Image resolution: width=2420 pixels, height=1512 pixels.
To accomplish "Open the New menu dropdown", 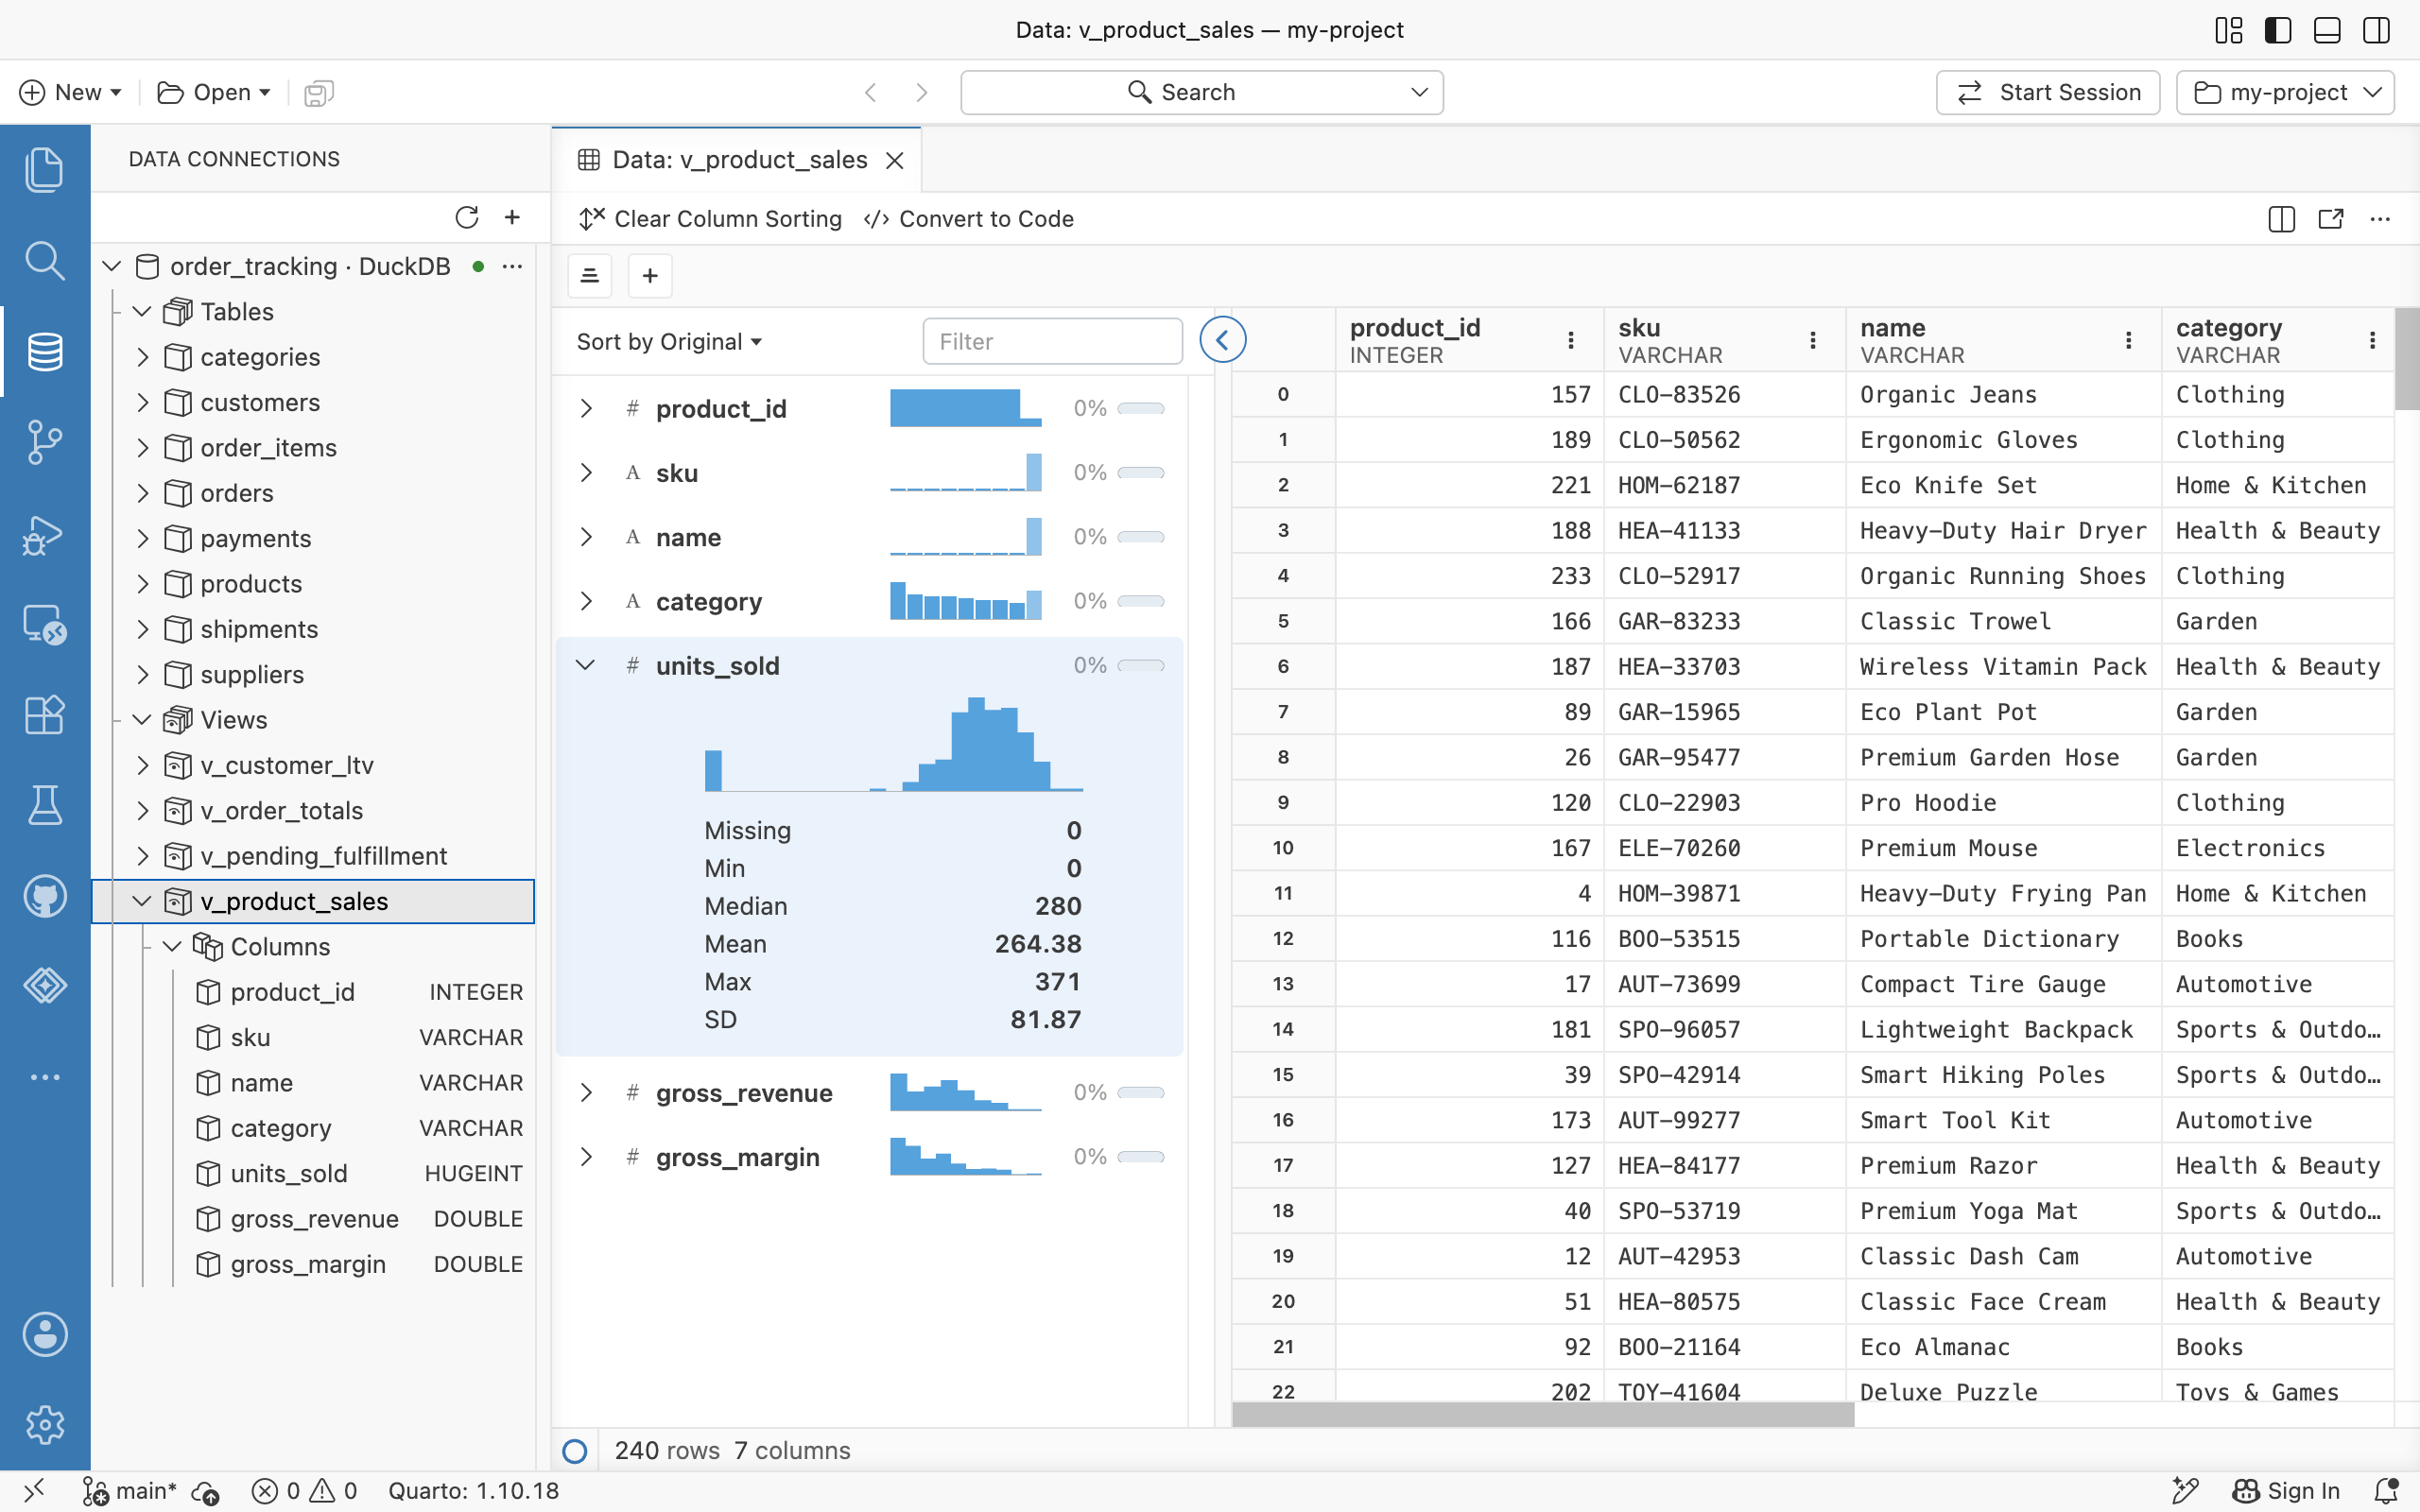I will pos(71,92).
